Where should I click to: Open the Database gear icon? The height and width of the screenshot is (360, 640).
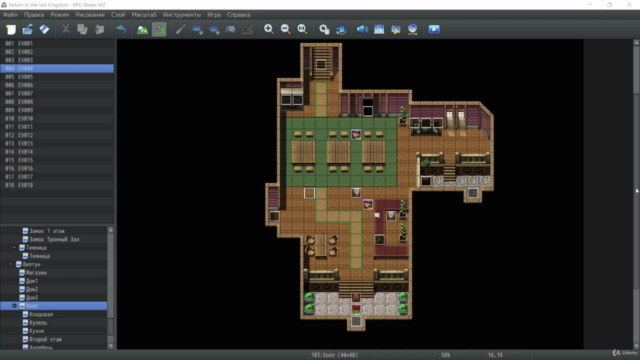[x=324, y=29]
